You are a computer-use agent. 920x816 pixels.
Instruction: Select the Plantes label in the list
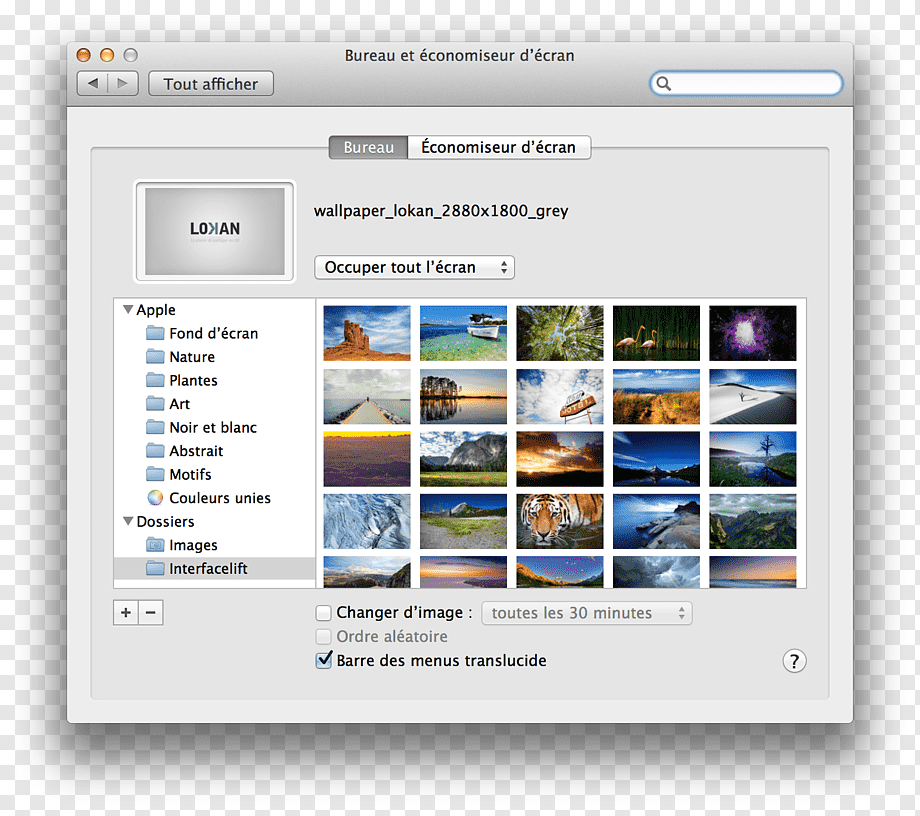click(193, 380)
